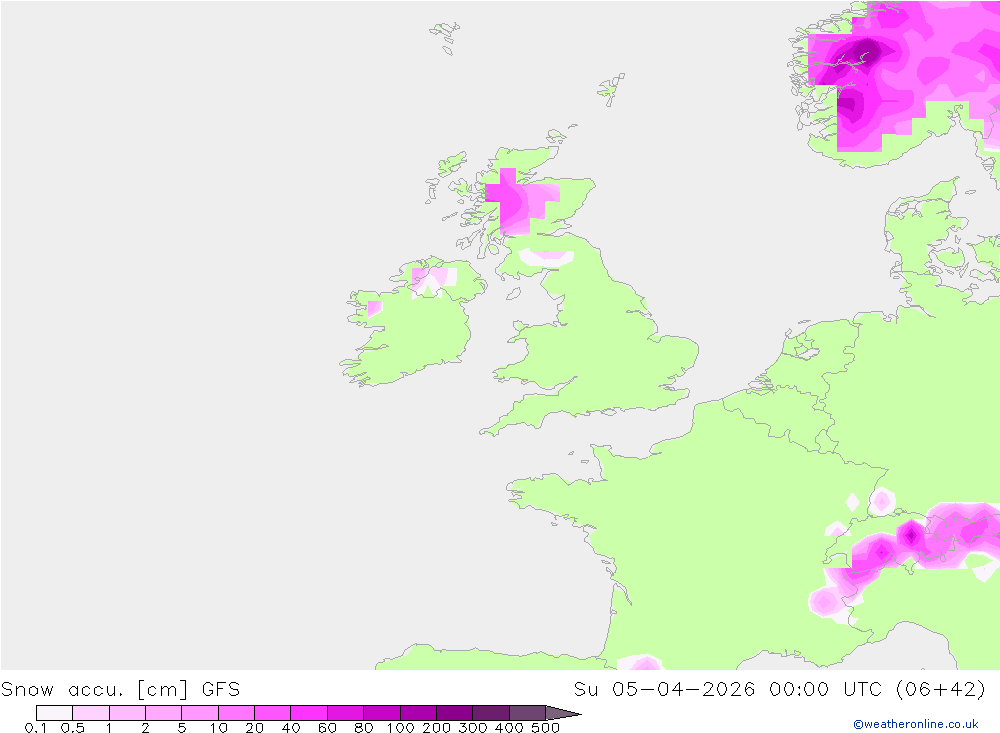
Task: Click the '100' legend scale label
Action: click(x=401, y=727)
